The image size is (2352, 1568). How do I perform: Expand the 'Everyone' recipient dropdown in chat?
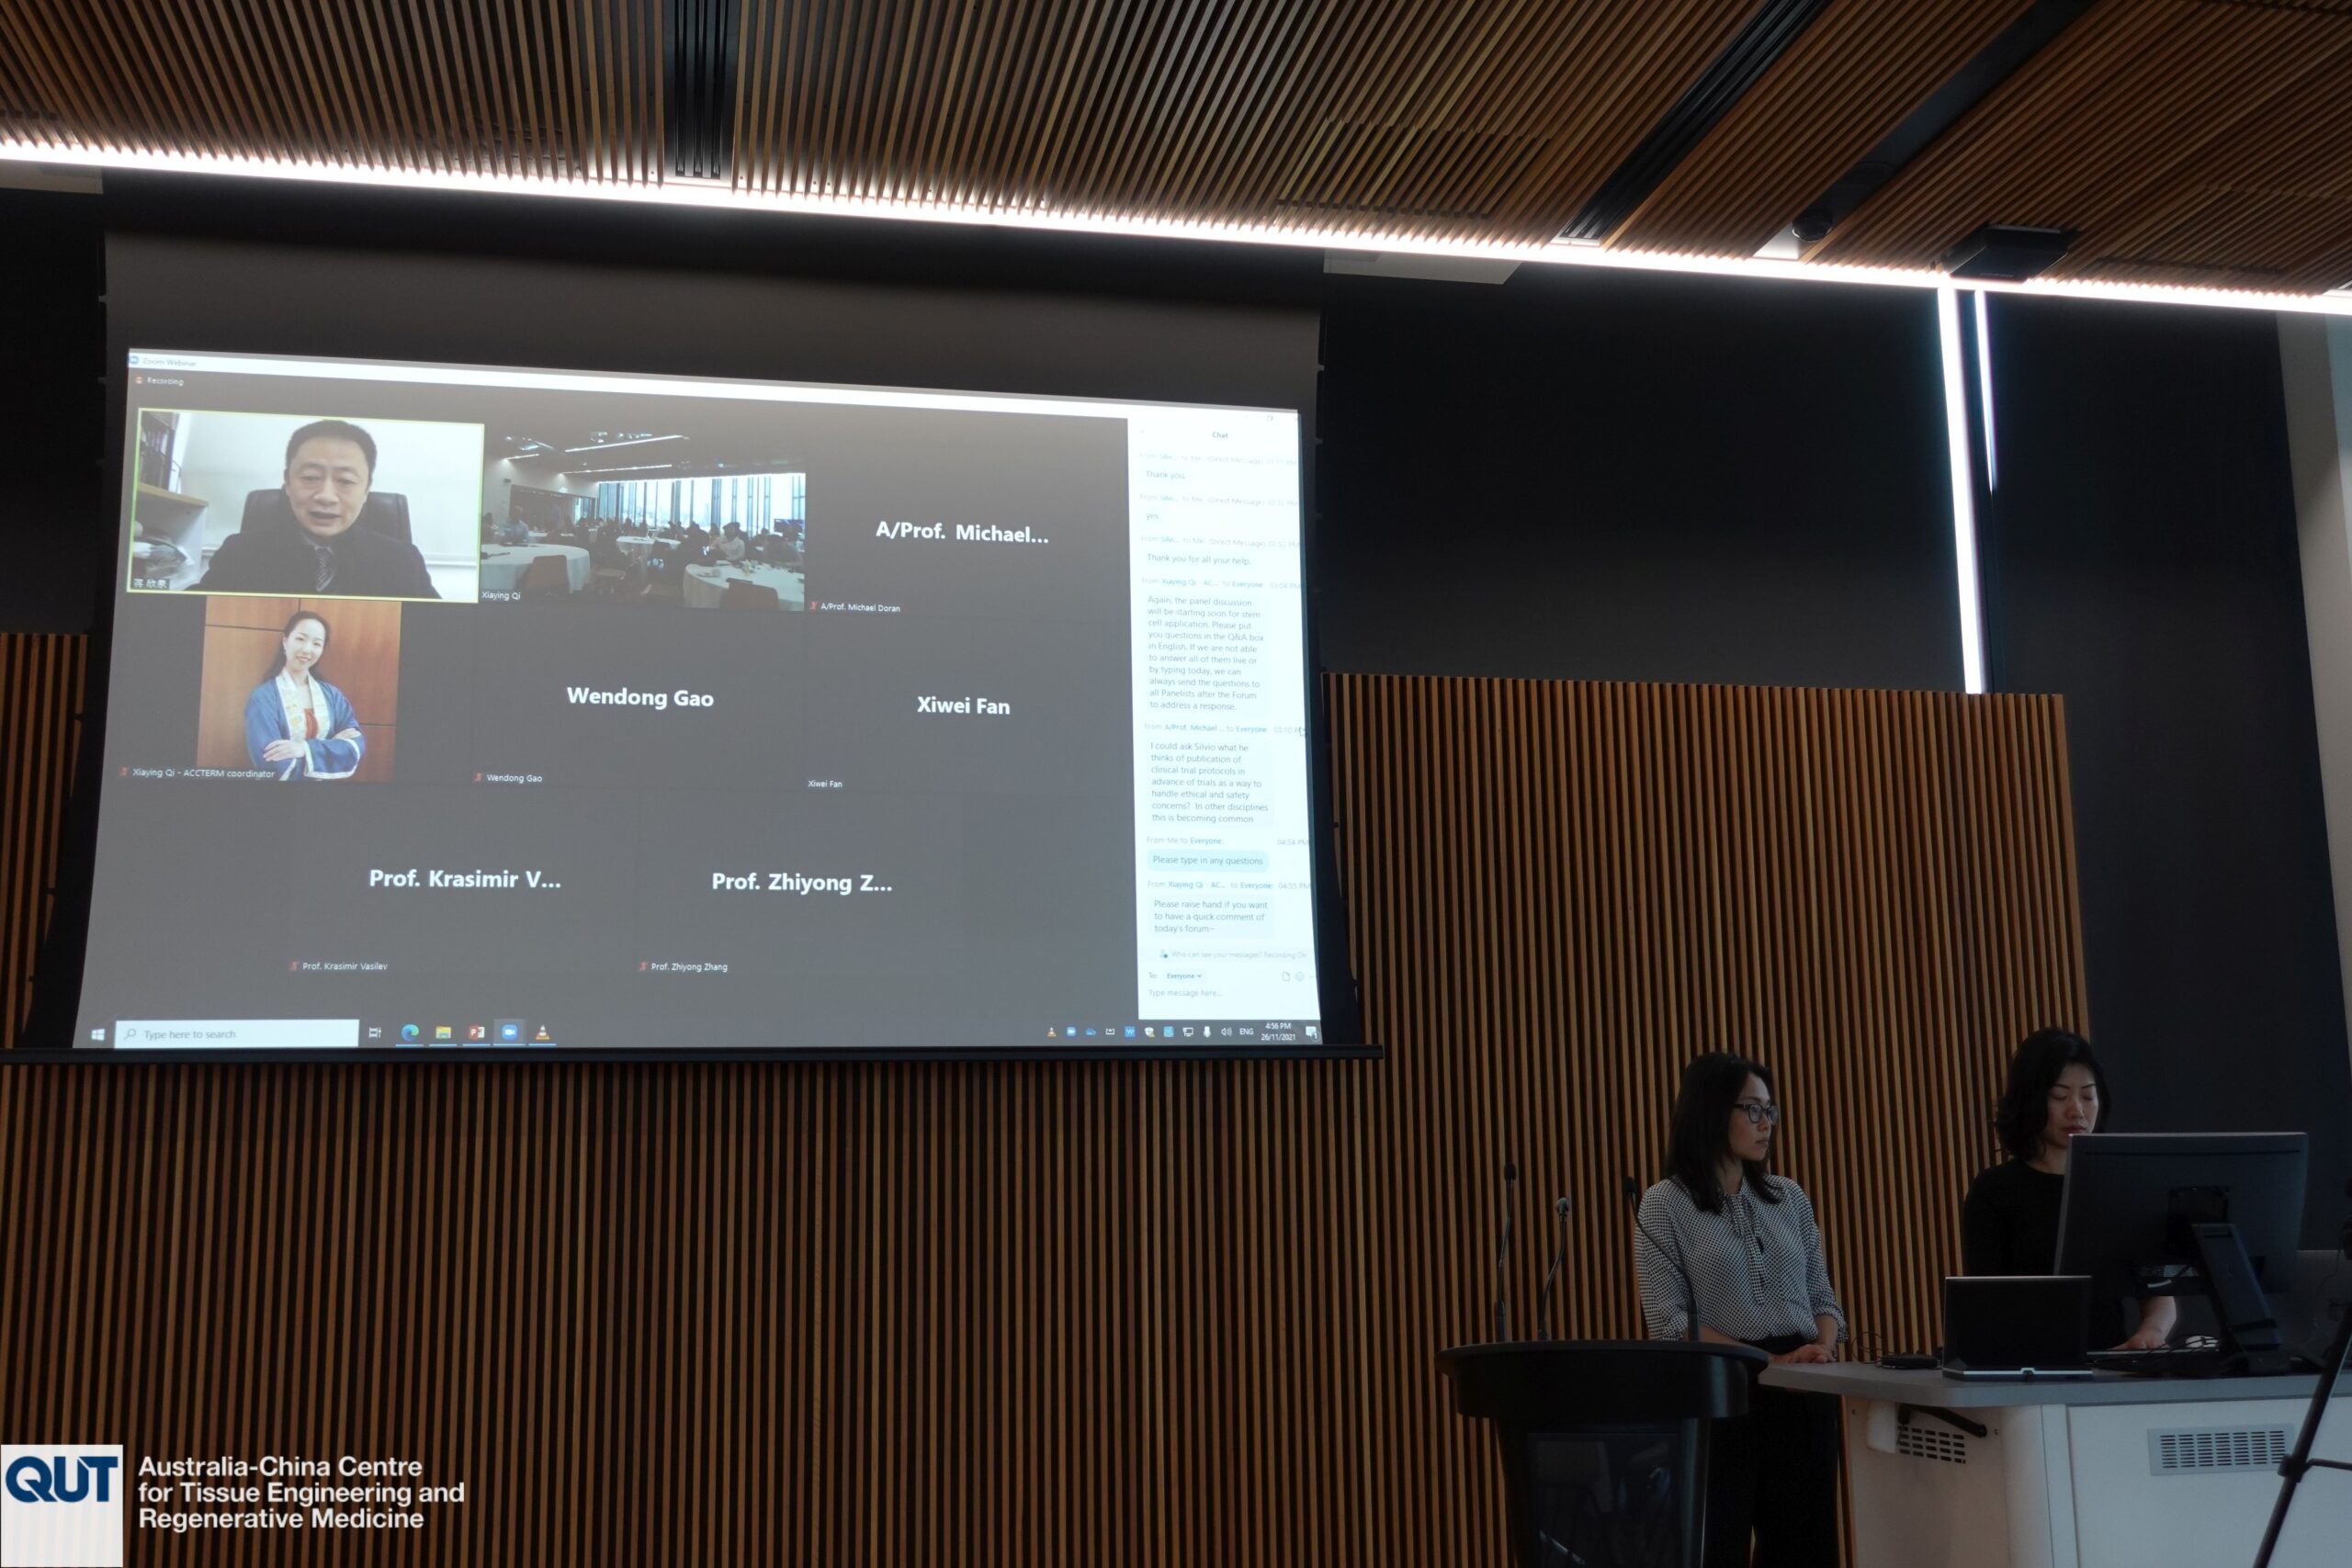click(x=1184, y=976)
